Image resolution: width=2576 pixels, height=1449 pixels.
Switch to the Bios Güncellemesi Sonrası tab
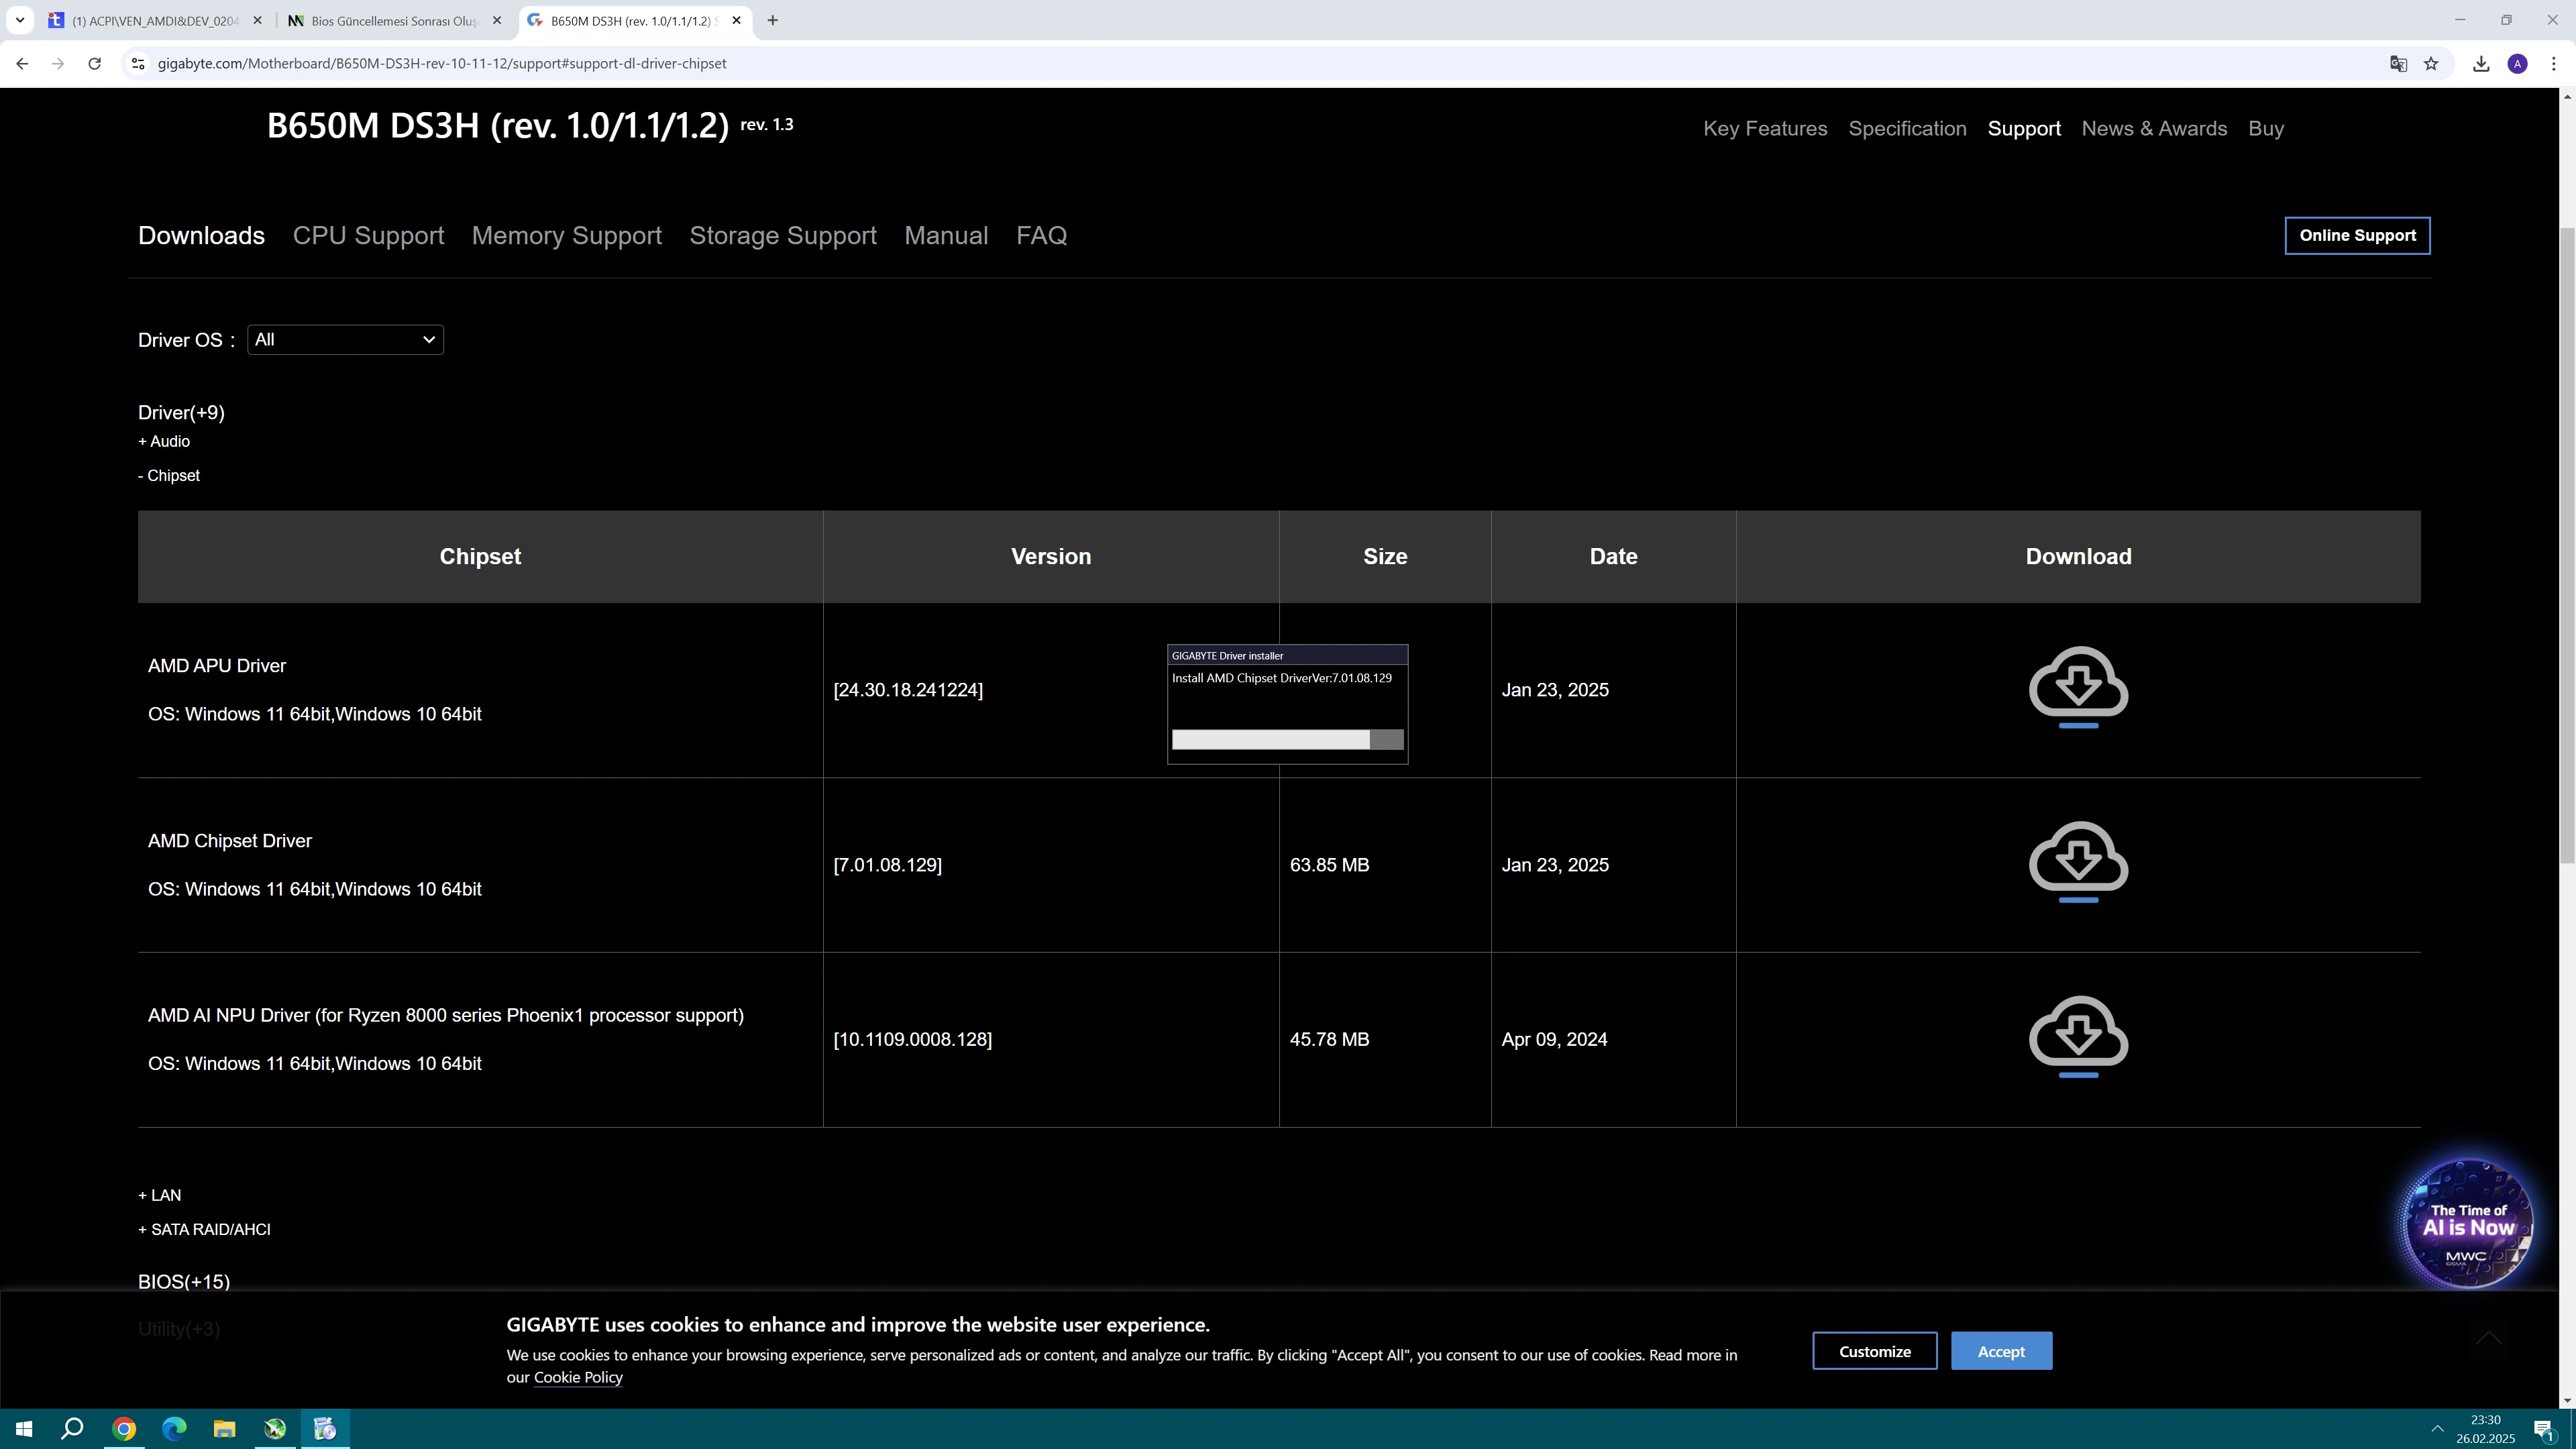(x=395, y=20)
